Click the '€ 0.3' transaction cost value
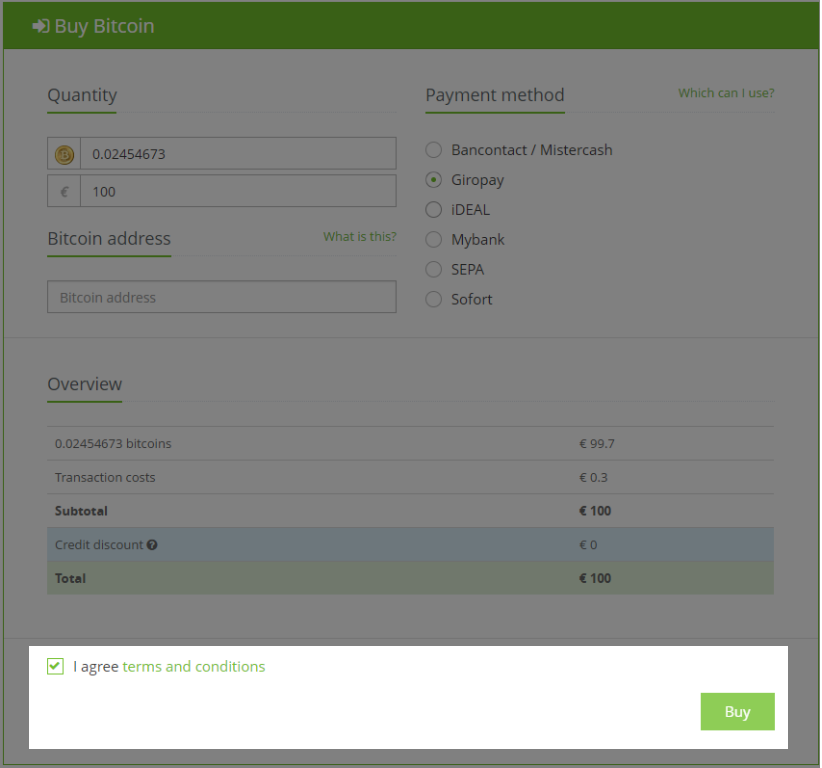Screen dimensions: 822x768 coord(593,477)
